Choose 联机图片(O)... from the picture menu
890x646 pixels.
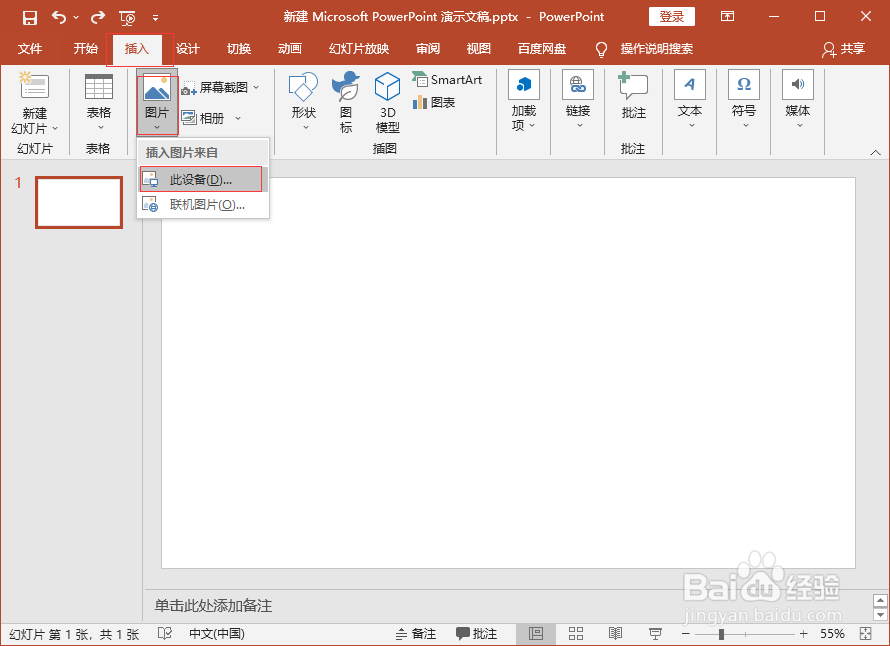[x=203, y=205]
